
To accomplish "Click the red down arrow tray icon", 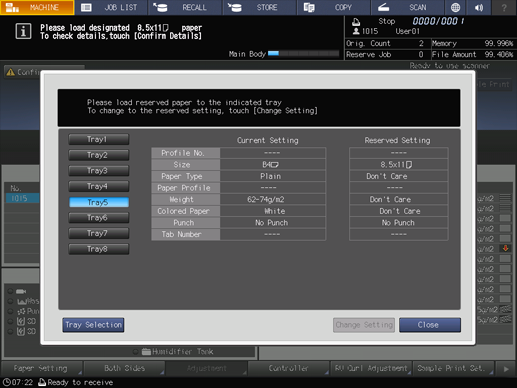I will point(505,248).
